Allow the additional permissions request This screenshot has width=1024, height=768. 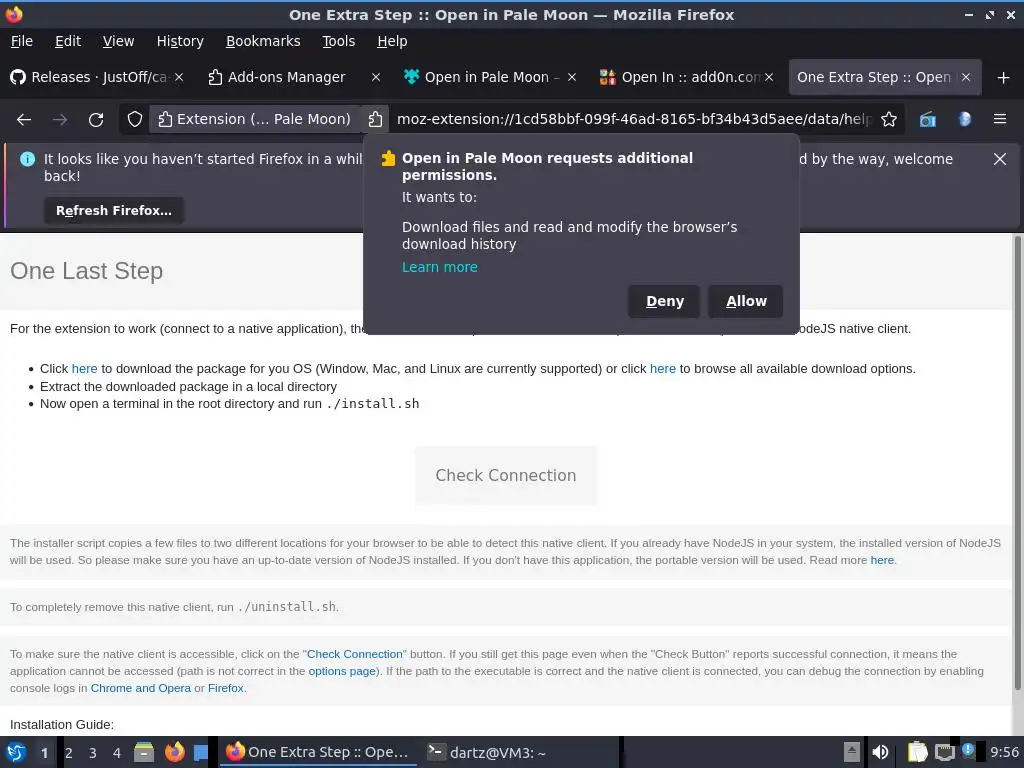pyautogui.click(x=746, y=301)
